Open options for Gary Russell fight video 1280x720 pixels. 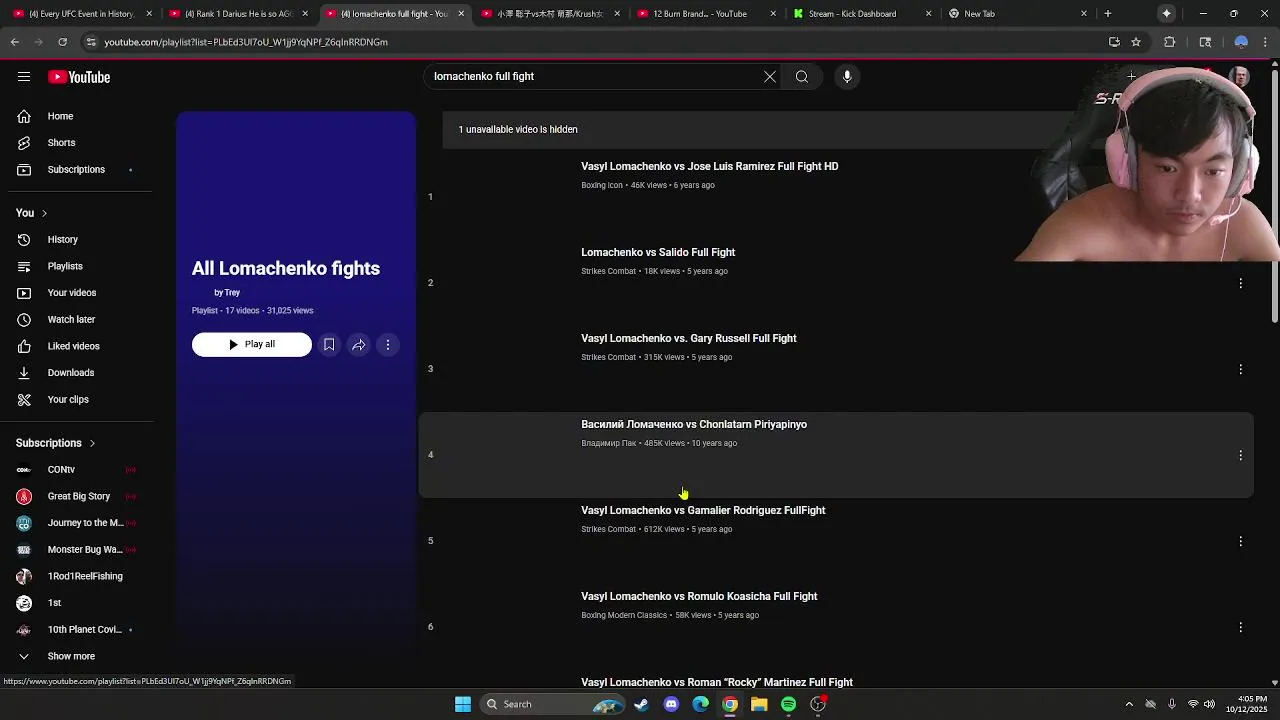point(1240,369)
